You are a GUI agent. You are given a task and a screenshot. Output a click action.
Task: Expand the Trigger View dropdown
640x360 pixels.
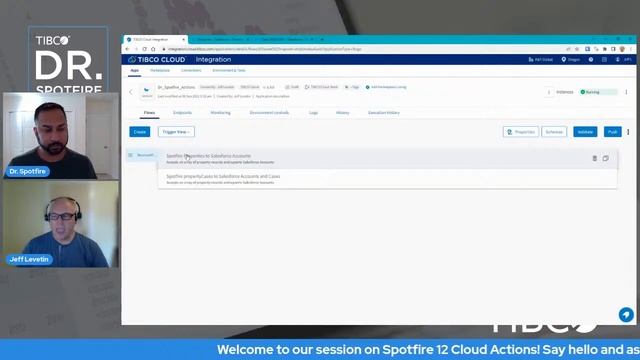(x=176, y=132)
